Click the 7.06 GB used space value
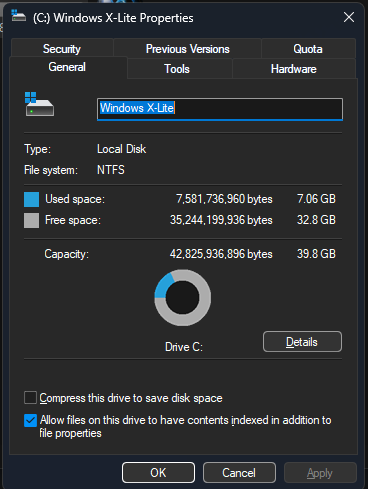The width and height of the screenshot is (368, 489). click(316, 199)
